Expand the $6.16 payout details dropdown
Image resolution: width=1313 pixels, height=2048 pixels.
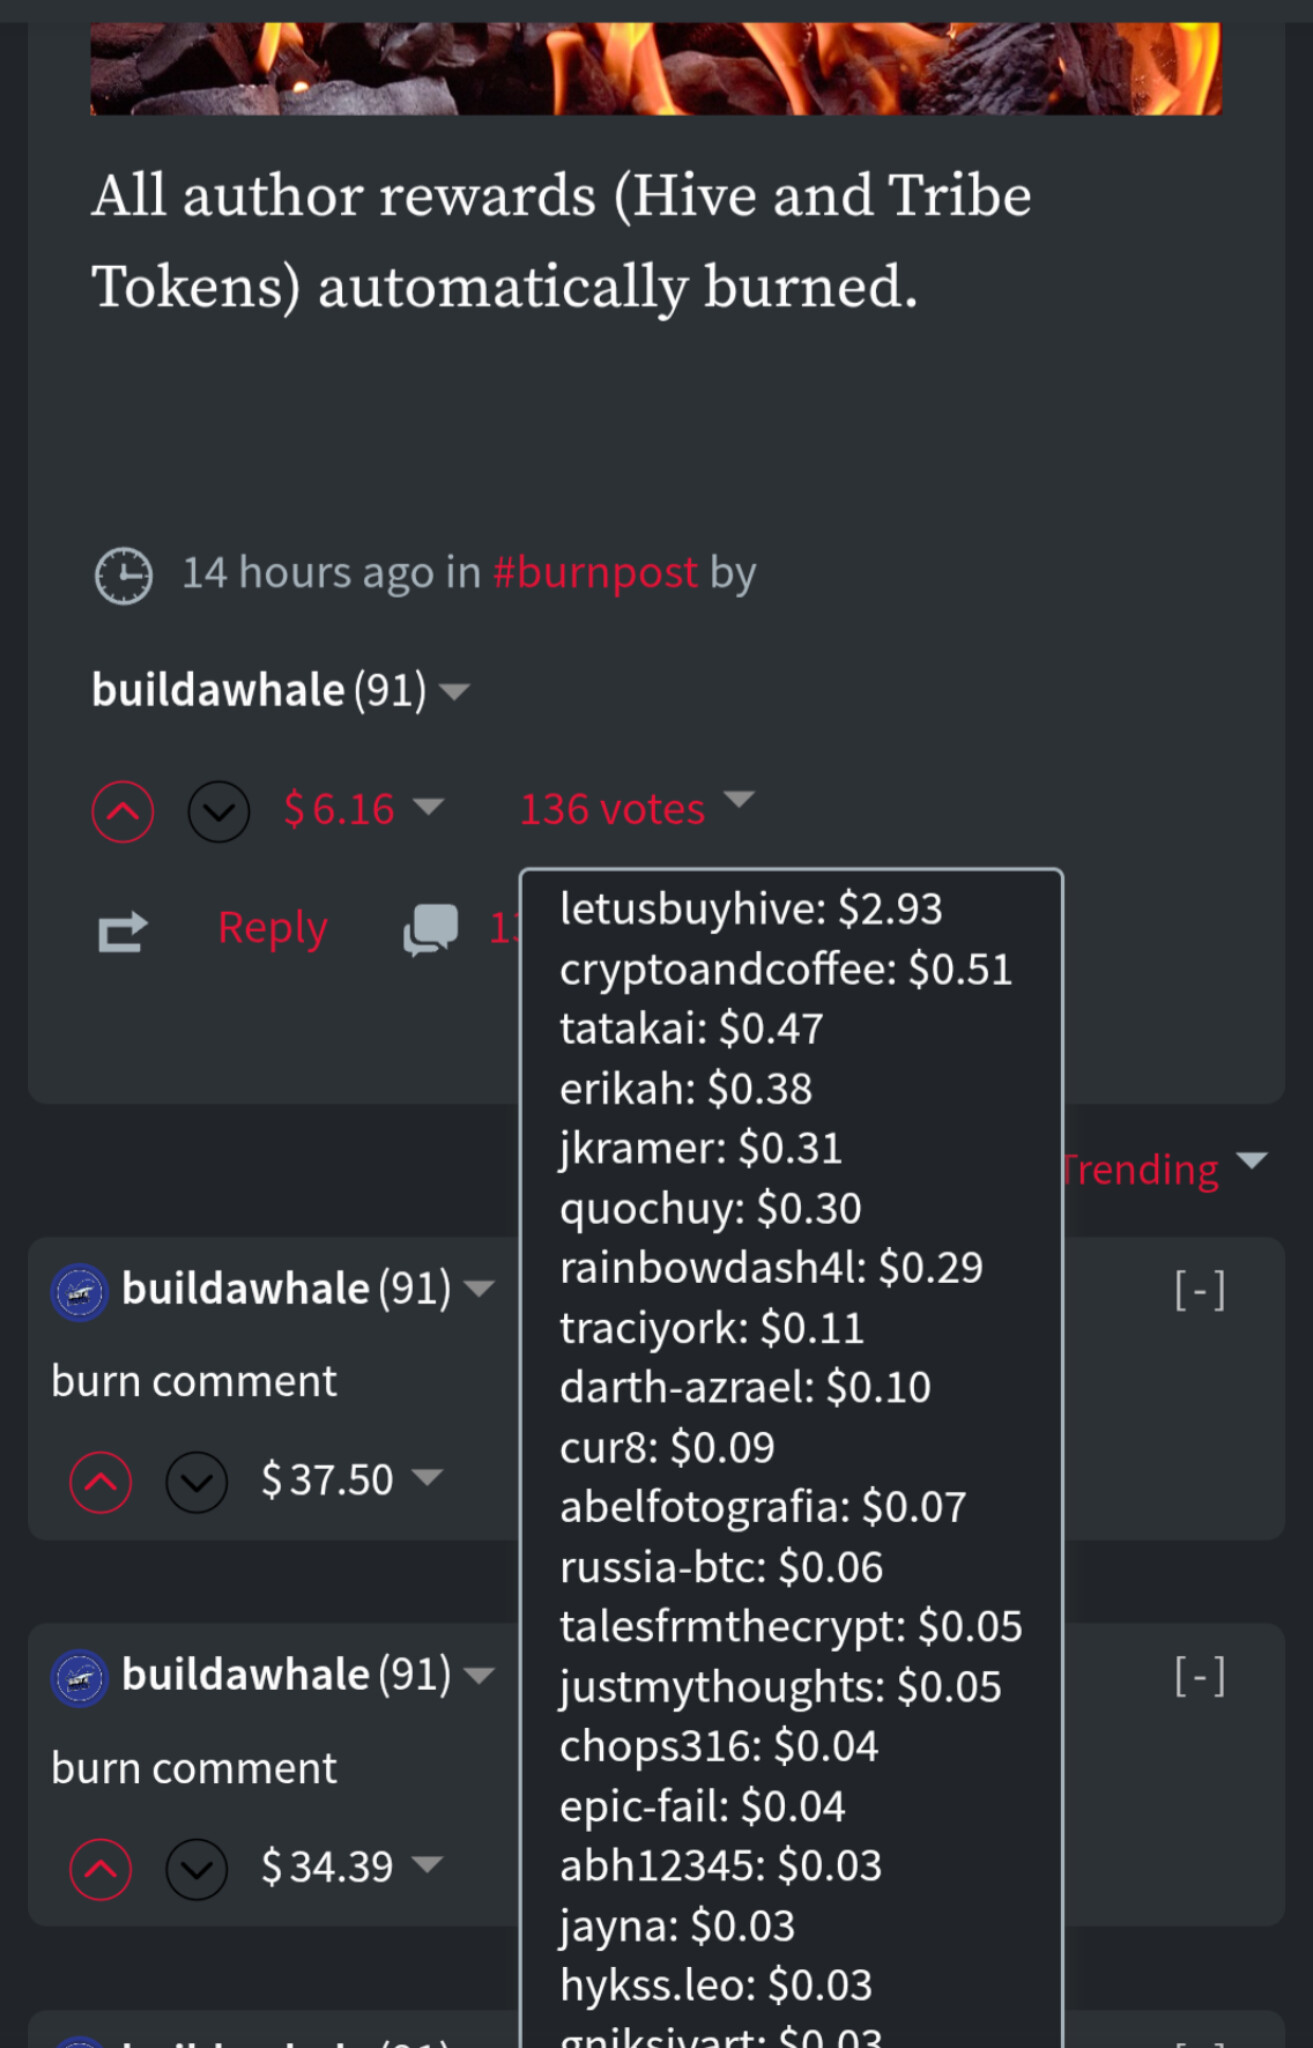coord(429,807)
